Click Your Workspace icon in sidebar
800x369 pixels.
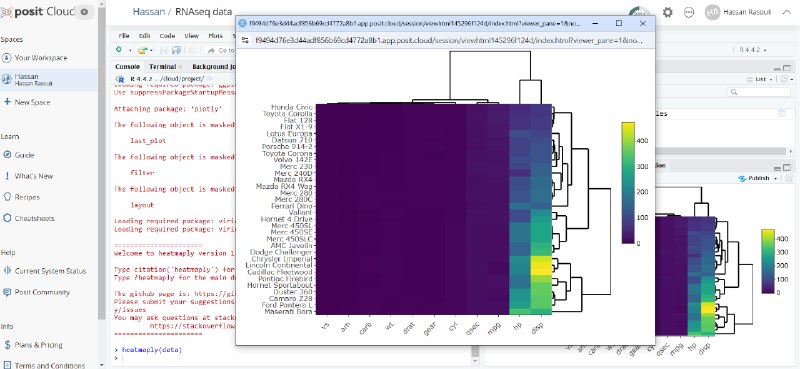pyautogui.click(x=7, y=58)
